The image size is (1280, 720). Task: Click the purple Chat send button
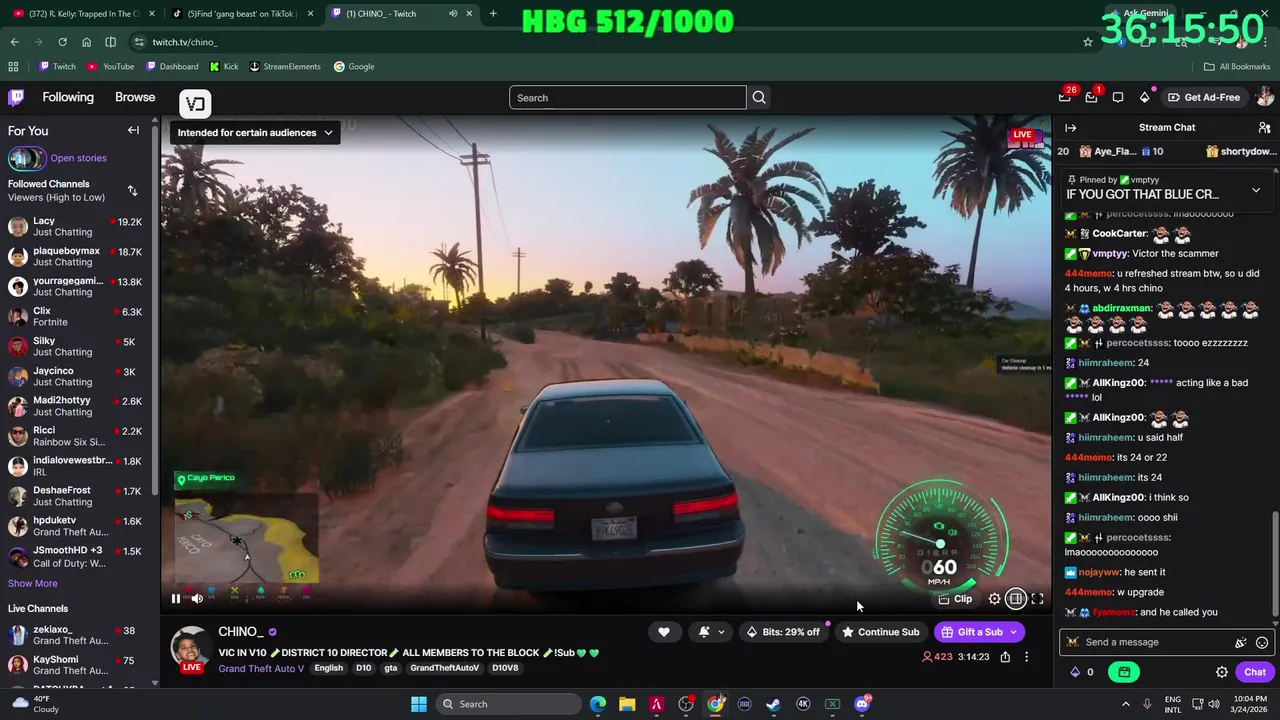pos(1255,672)
